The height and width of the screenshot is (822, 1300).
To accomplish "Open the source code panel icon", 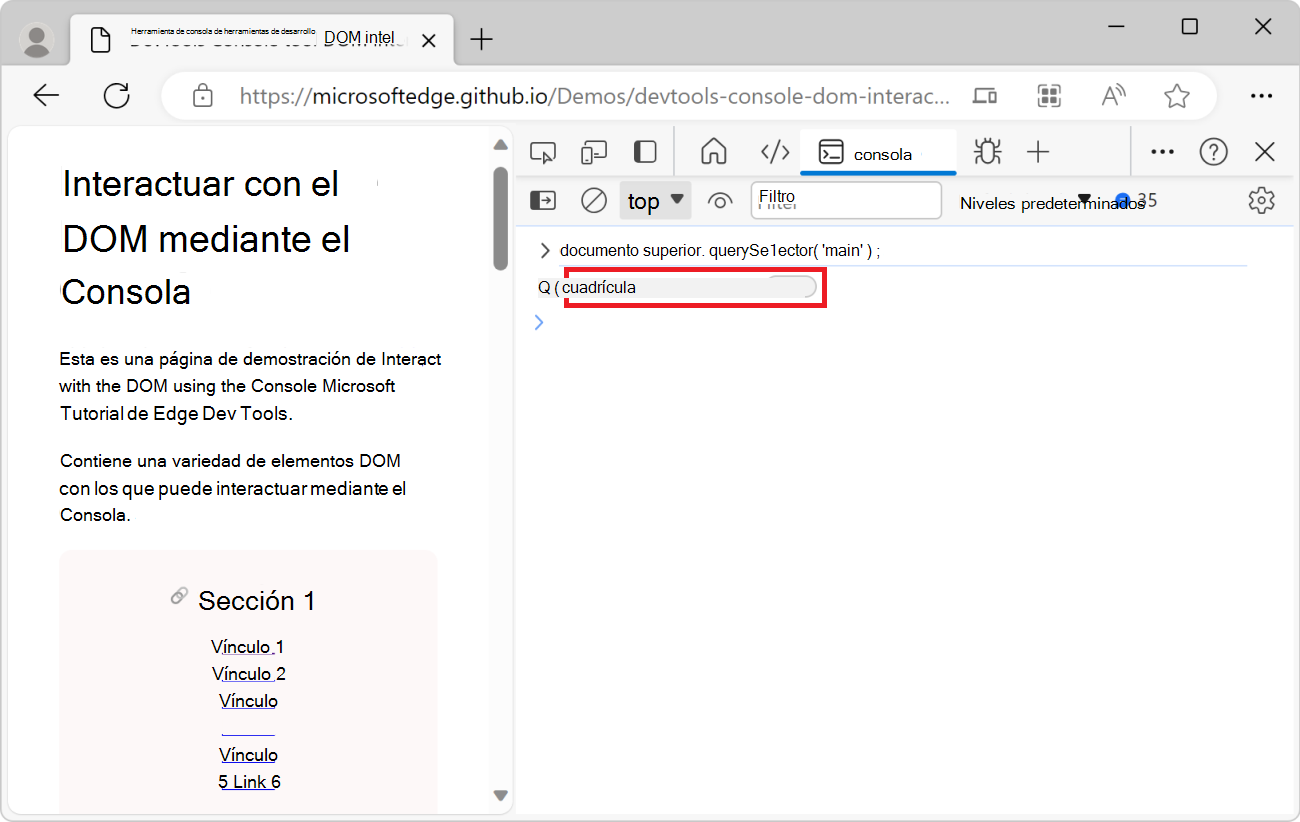I will [775, 152].
